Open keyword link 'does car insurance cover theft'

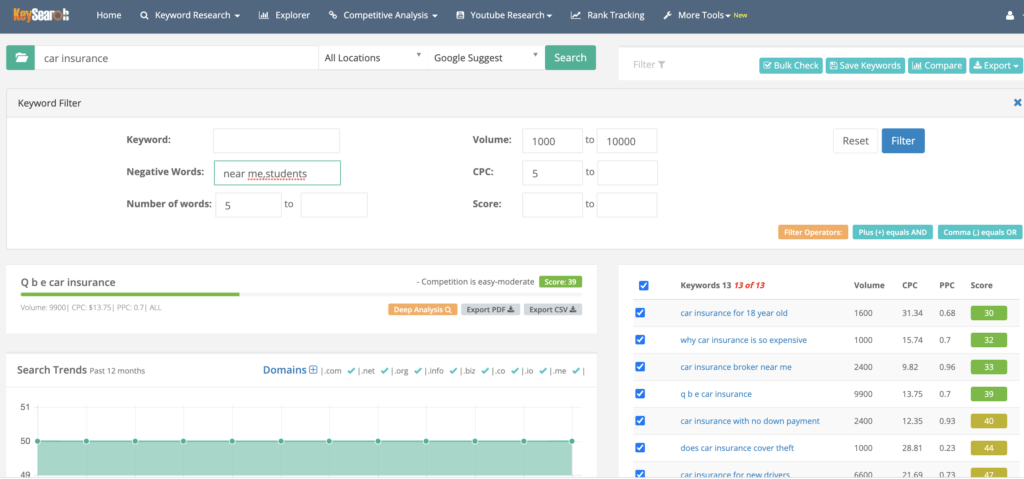tap(737, 448)
